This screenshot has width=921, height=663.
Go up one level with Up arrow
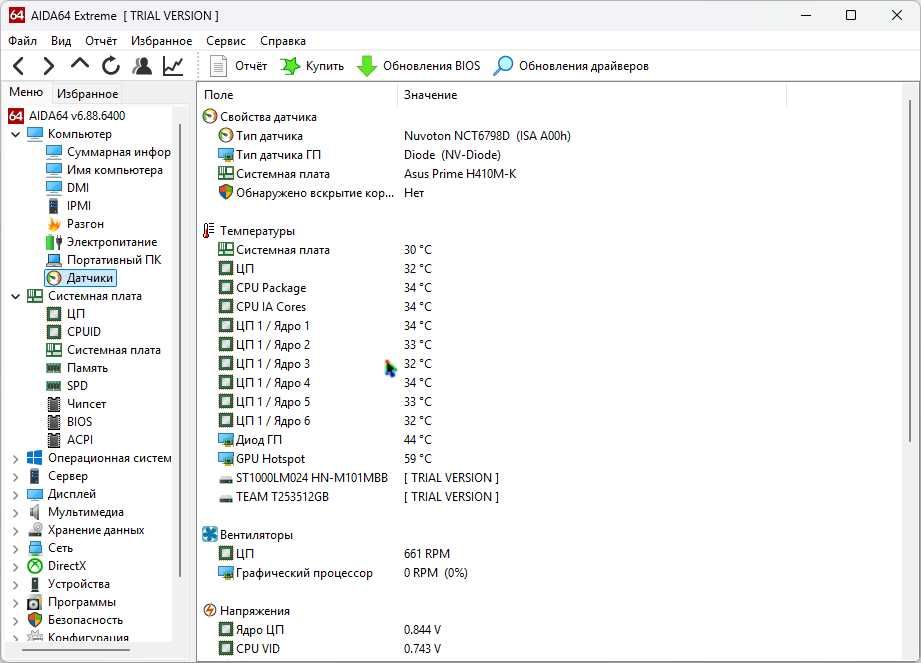click(80, 65)
